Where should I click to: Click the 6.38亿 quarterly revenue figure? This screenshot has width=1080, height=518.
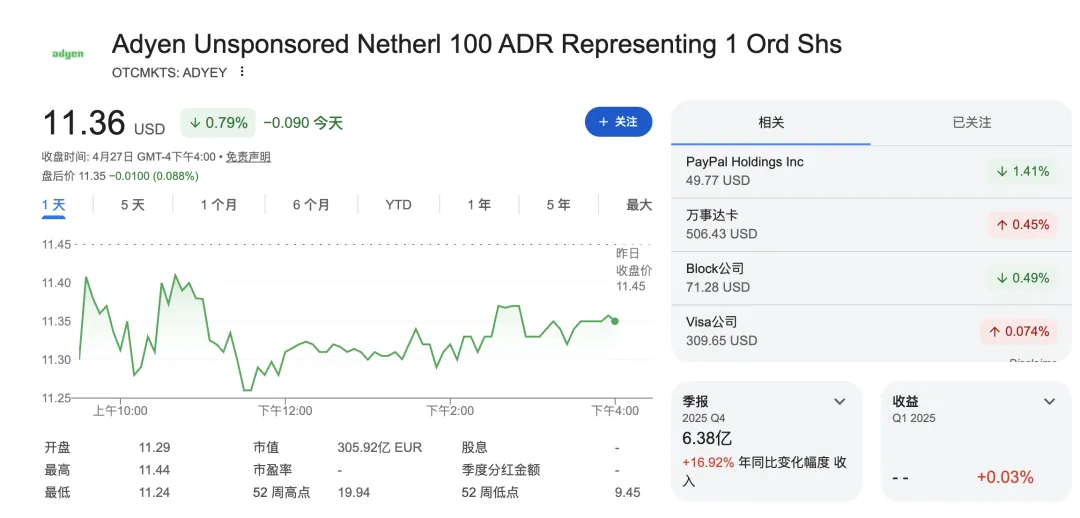point(707,438)
